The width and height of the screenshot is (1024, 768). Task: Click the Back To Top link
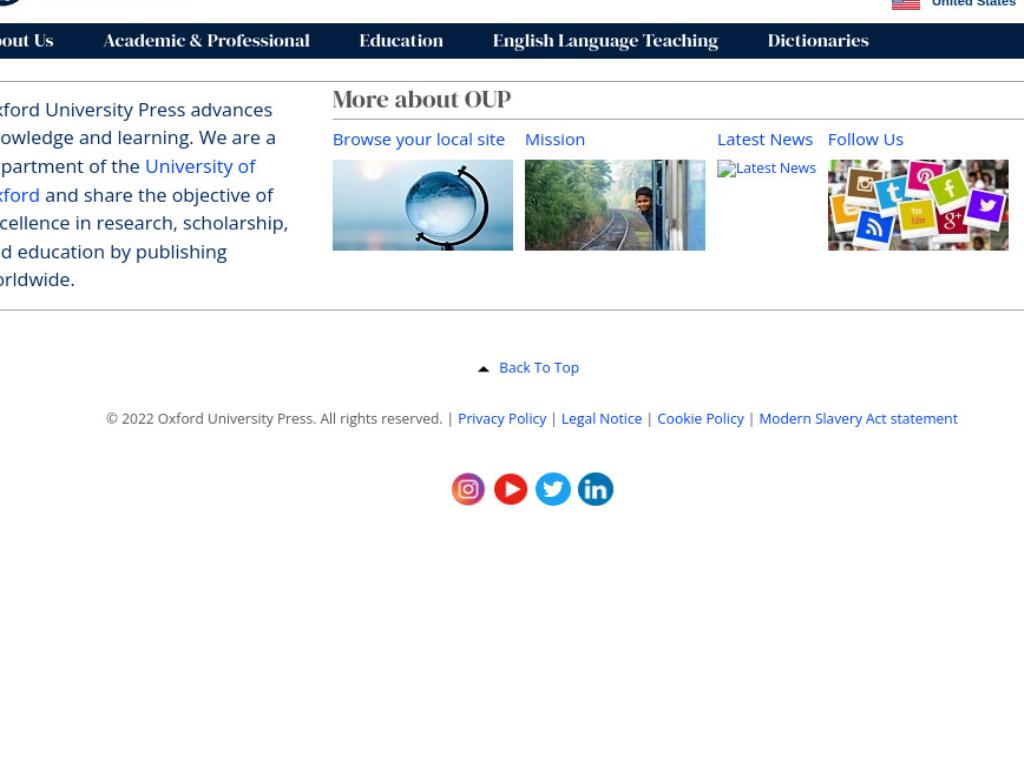tap(539, 368)
